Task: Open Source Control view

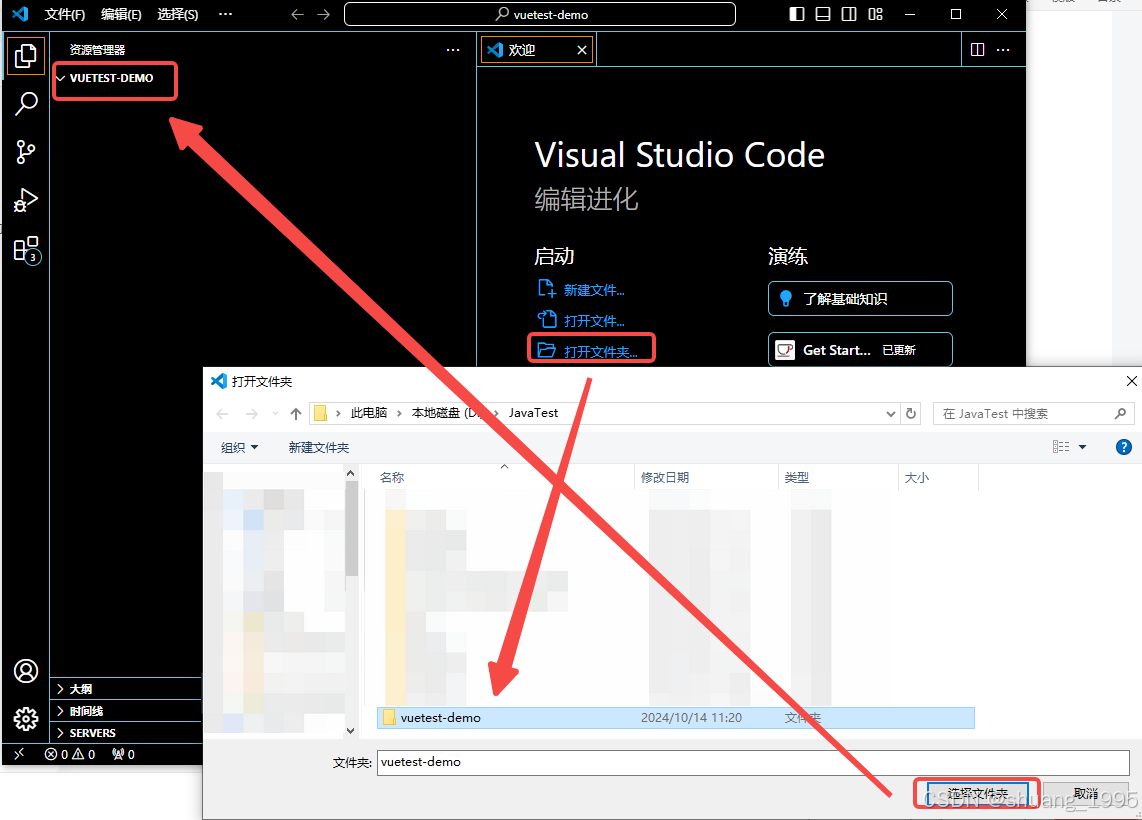Action: (x=25, y=152)
